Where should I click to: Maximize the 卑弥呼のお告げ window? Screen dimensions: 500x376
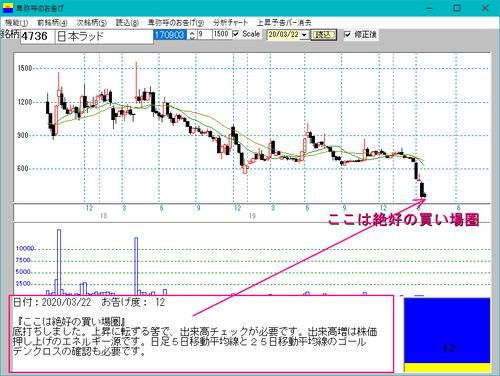(457, 8)
